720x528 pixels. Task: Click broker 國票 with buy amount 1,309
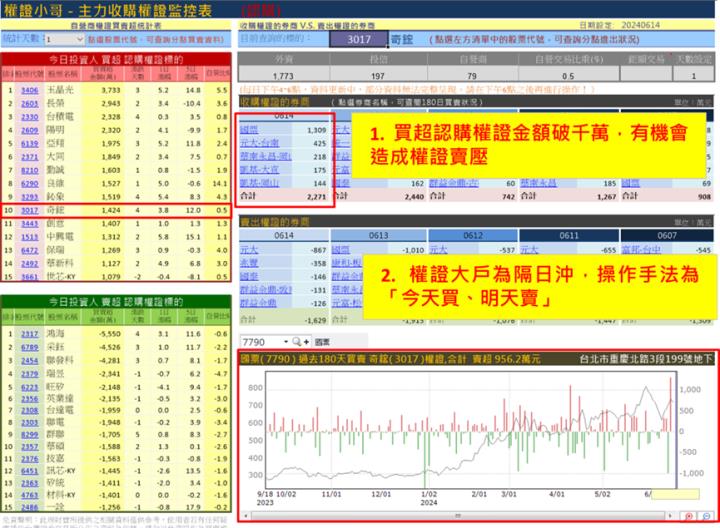pos(249,130)
